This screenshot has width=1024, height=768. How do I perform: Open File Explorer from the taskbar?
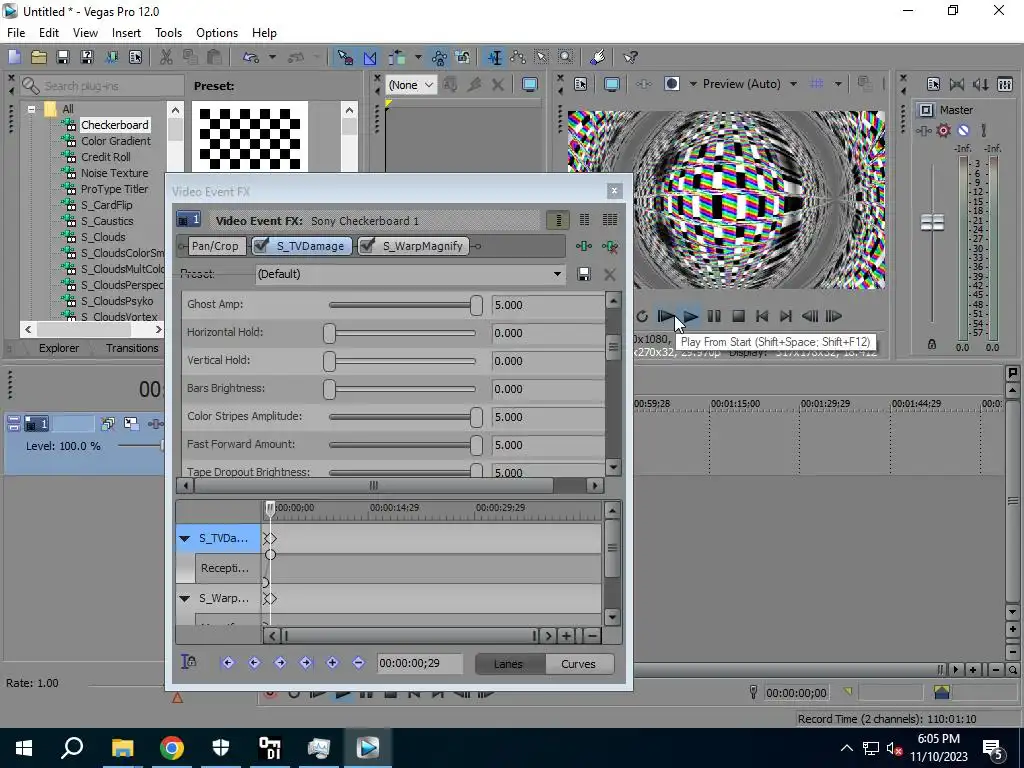(122, 748)
